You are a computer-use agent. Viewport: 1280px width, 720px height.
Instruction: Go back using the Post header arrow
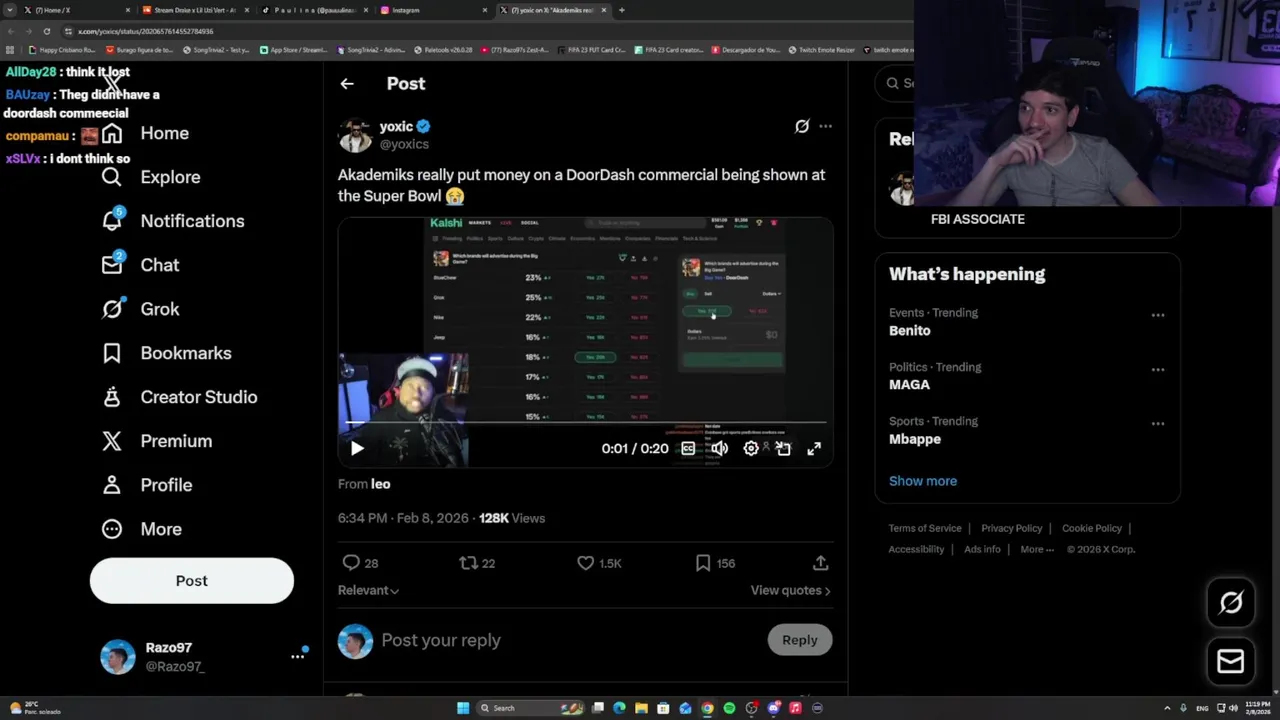tap(347, 84)
